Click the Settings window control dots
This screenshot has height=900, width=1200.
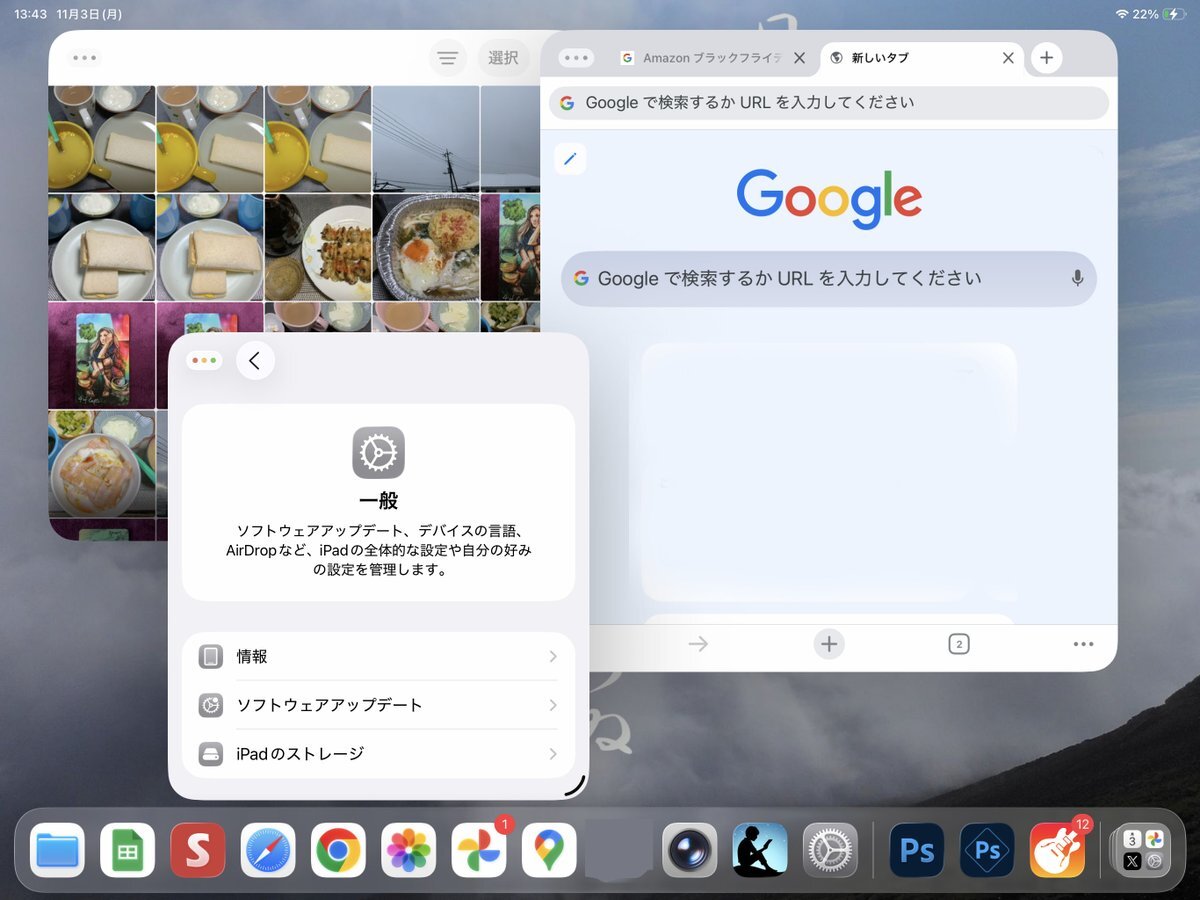point(204,361)
